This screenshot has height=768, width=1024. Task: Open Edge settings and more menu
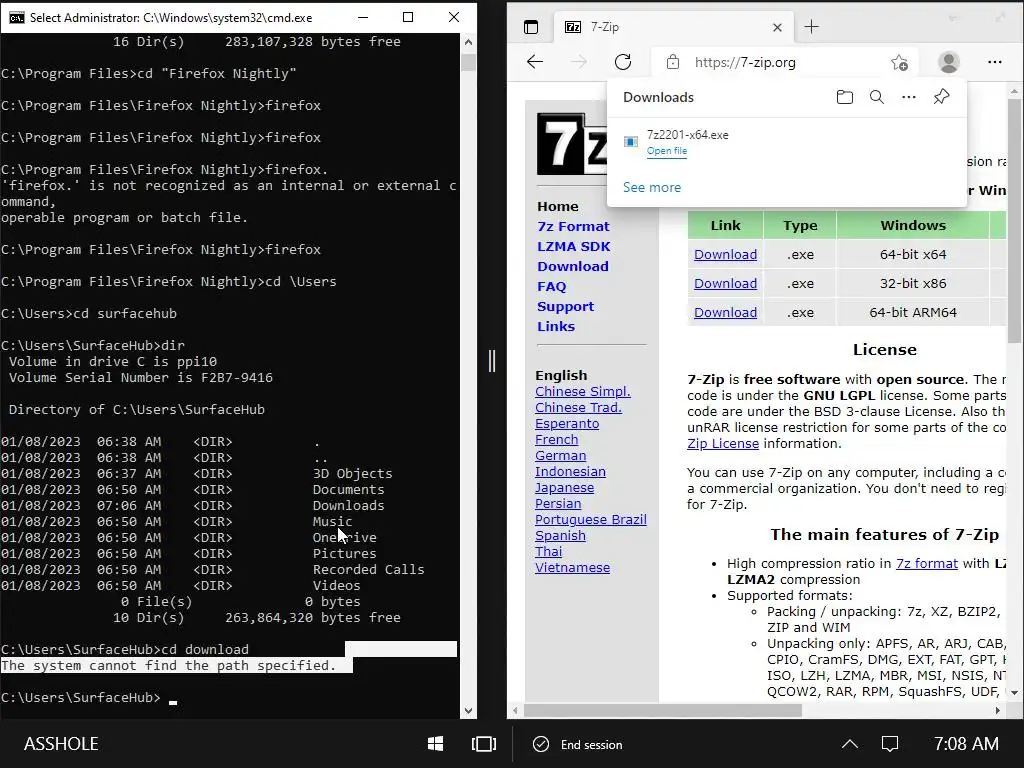pyautogui.click(x=995, y=62)
